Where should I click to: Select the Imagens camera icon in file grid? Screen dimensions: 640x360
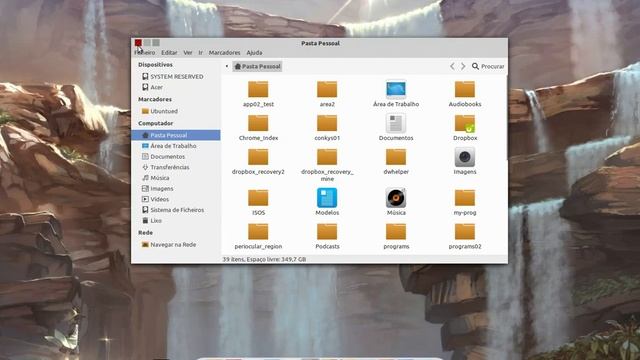click(465, 157)
